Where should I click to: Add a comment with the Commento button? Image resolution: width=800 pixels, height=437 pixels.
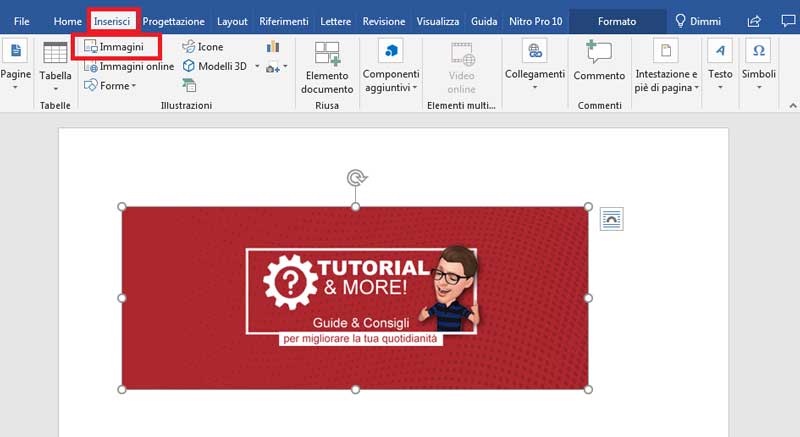point(599,61)
